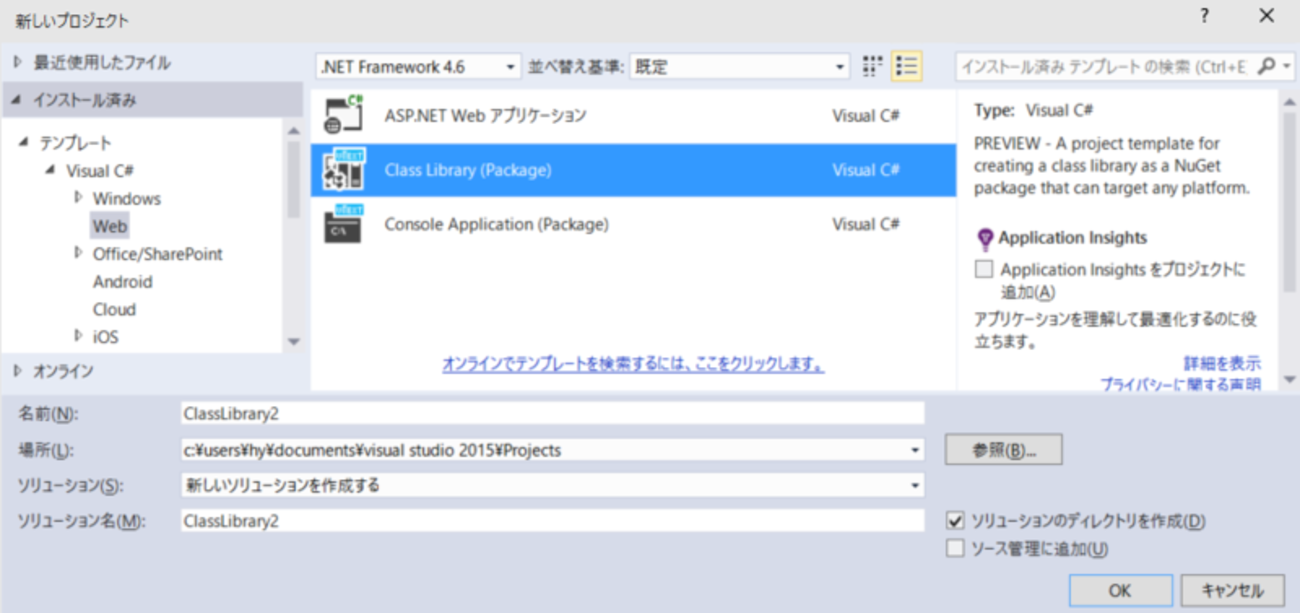The height and width of the screenshot is (613, 1300).
Task: Close the new project dialog
Action: pos(1266,17)
